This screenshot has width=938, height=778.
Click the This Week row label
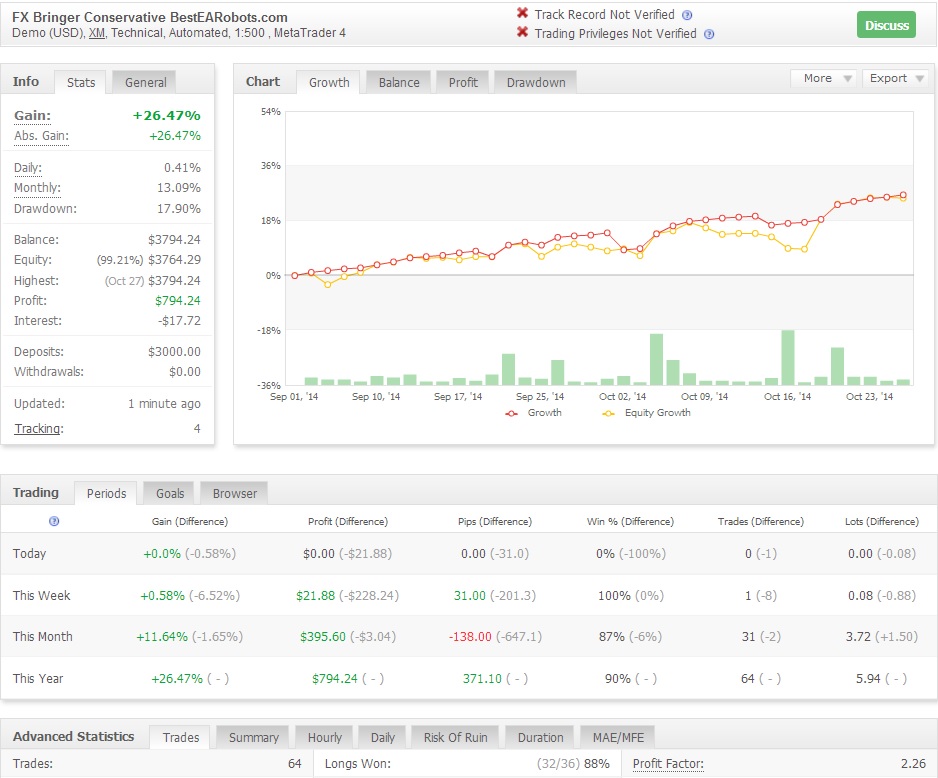coord(41,596)
